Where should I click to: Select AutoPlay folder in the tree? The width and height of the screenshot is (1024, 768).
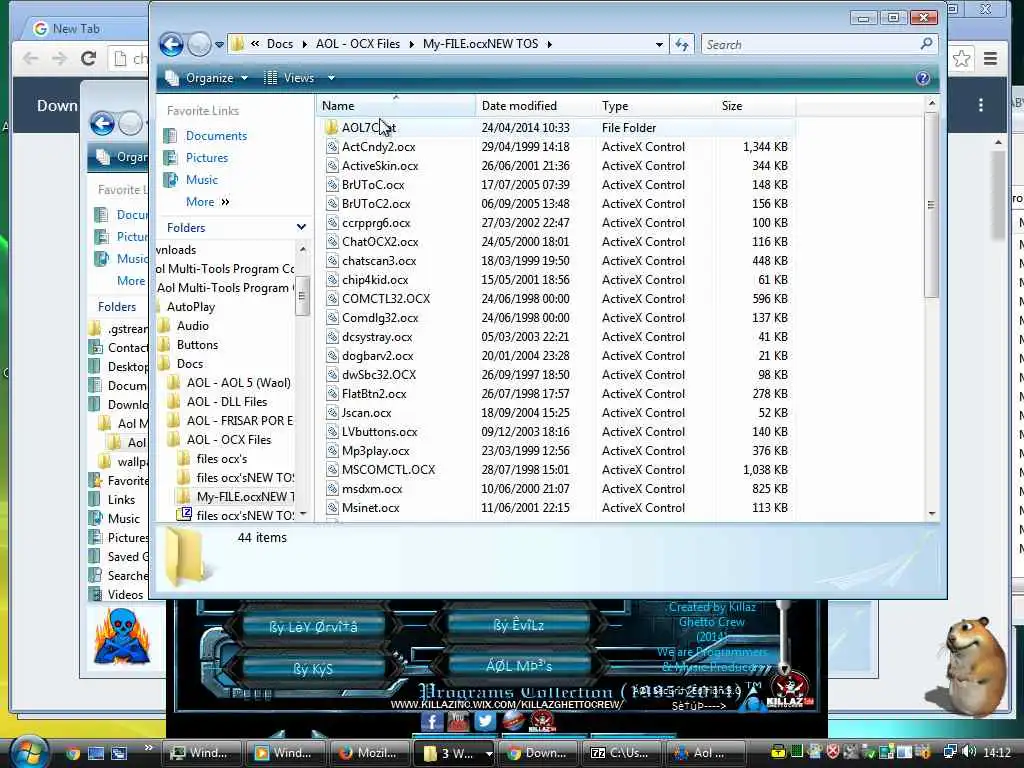pos(191,307)
